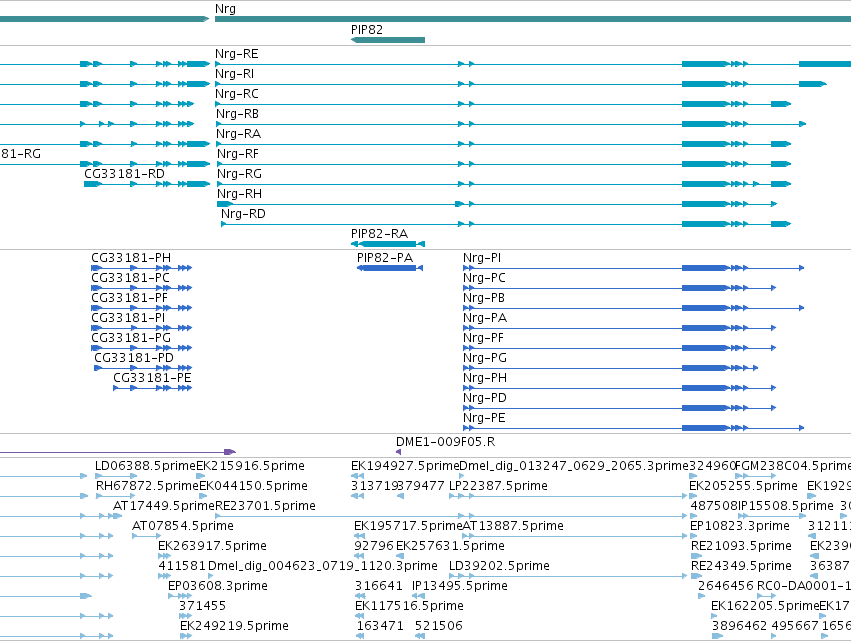This screenshot has width=851, height=641.
Task: Click the EK044150.5prime label
Action: click(x=253, y=486)
